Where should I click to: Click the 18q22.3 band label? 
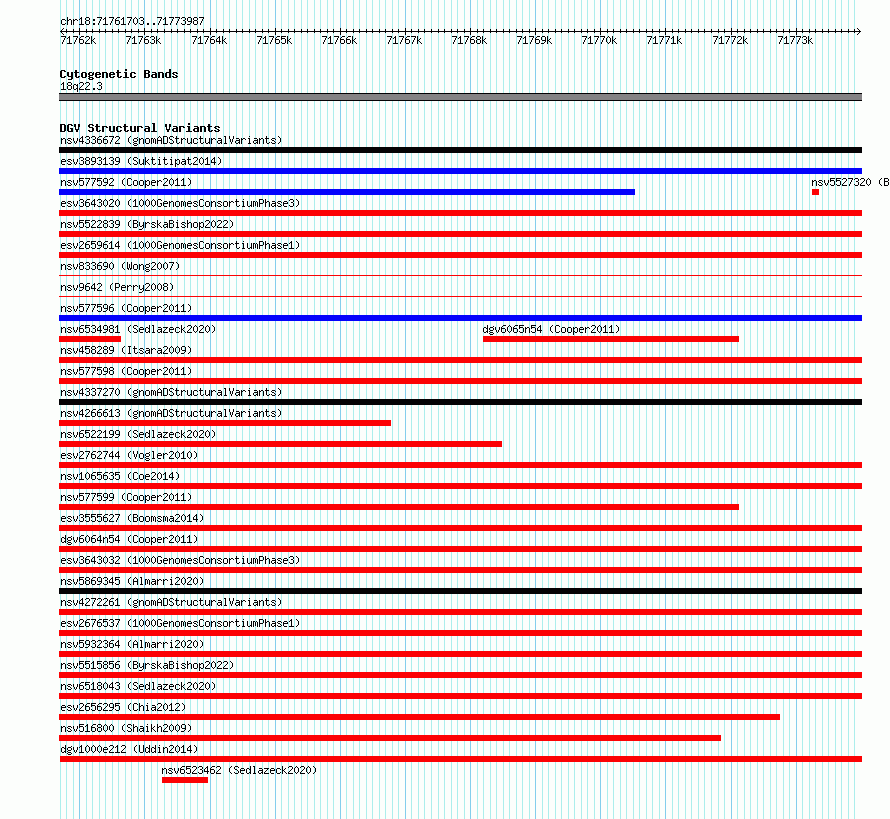pos(81,86)
